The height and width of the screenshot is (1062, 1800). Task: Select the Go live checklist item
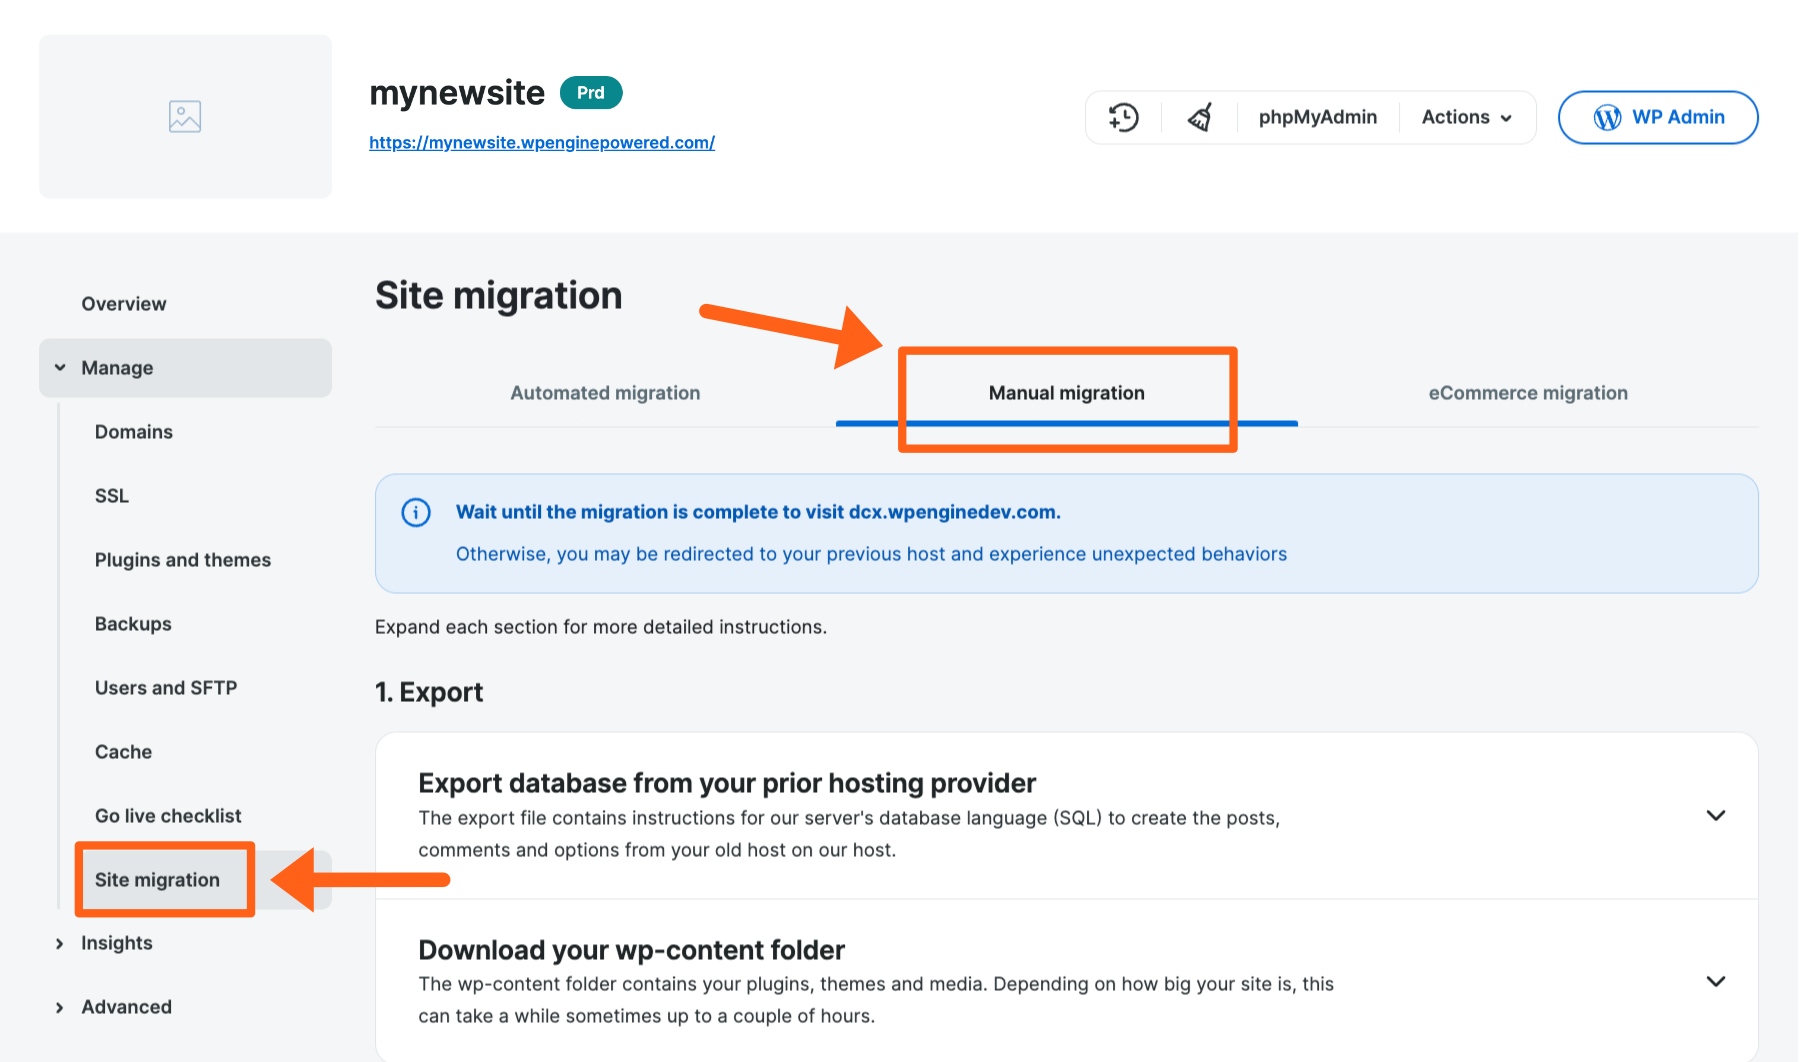[x=167, y=815]
